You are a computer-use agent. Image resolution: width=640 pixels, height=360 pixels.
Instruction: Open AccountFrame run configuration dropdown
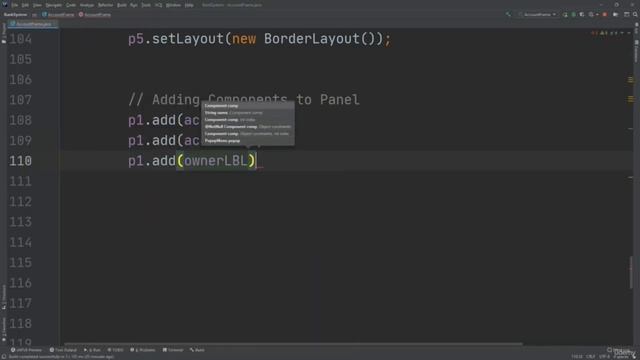537,14
